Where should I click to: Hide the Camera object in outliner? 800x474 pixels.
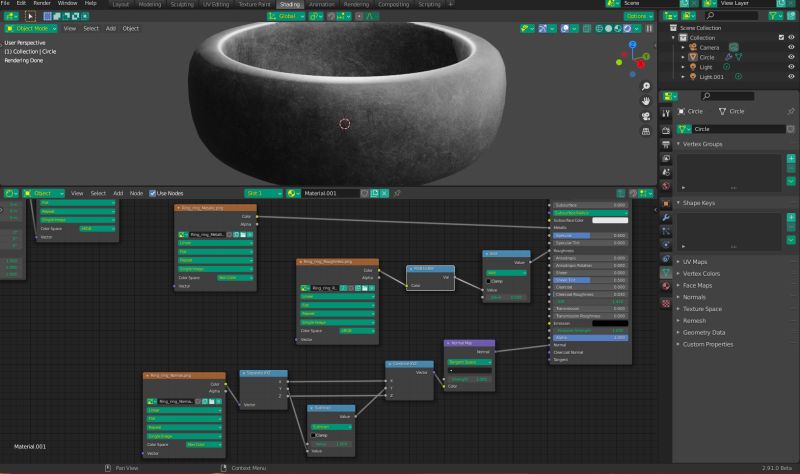tap(791, 47)
